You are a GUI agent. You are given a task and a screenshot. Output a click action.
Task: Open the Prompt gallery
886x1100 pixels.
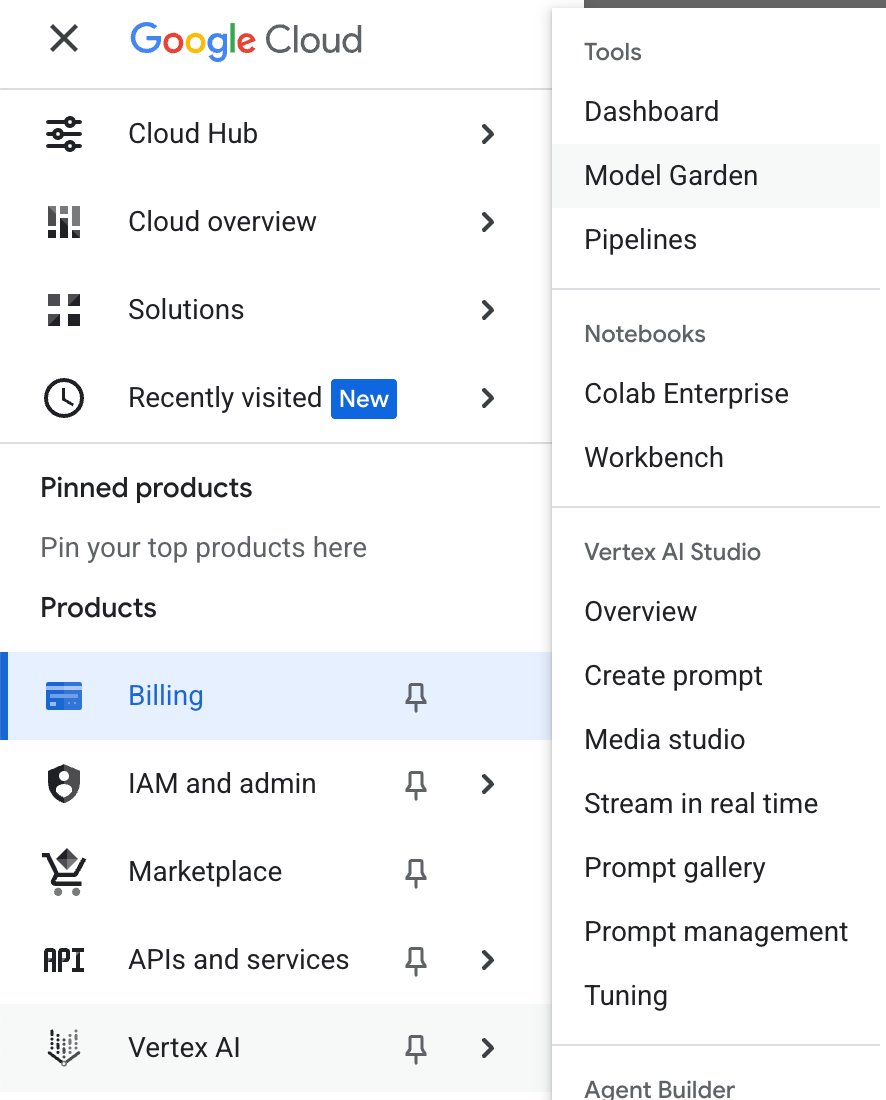coord(716,868)
